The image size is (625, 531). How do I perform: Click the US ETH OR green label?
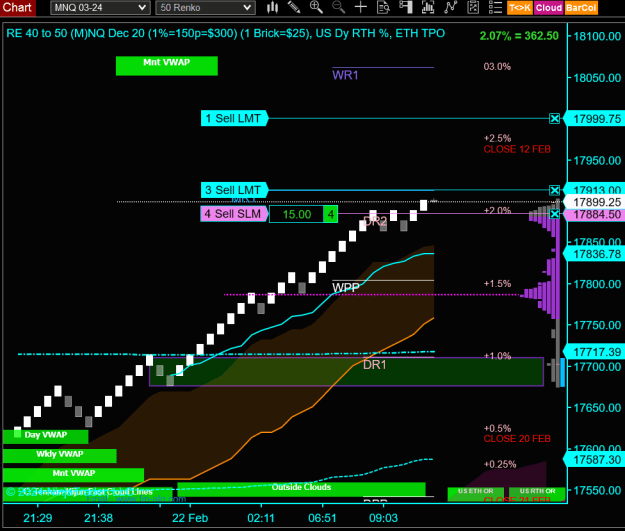[x=476, y=494]
